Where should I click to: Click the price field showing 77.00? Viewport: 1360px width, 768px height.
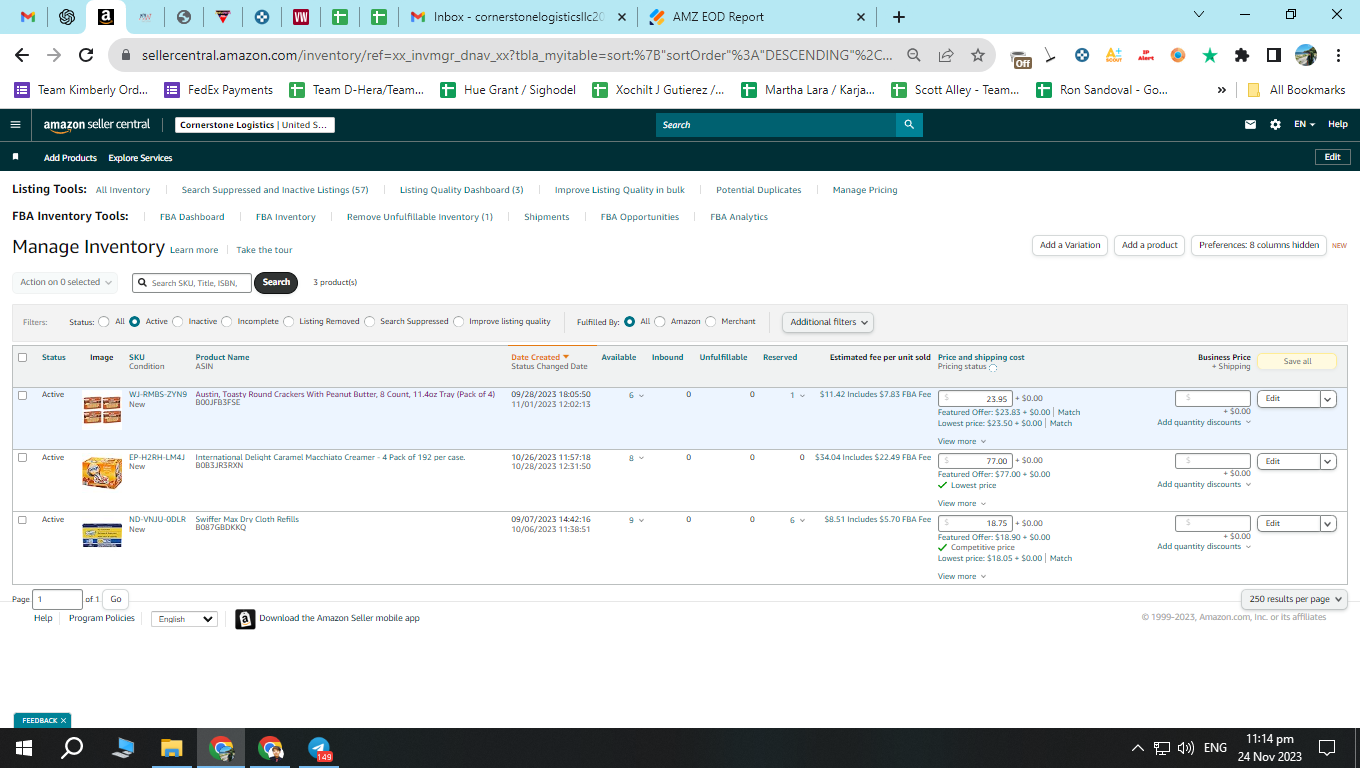point(975,461)
